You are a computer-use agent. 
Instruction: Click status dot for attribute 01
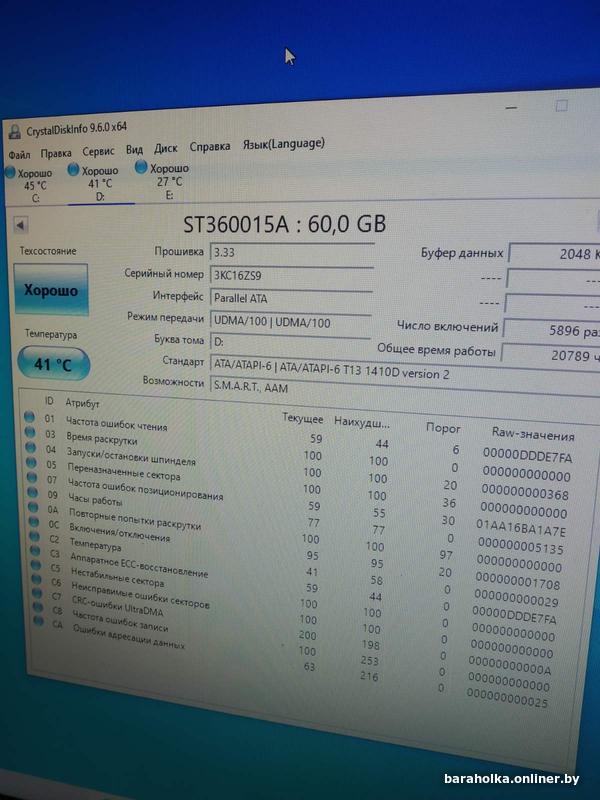(30, 417)
